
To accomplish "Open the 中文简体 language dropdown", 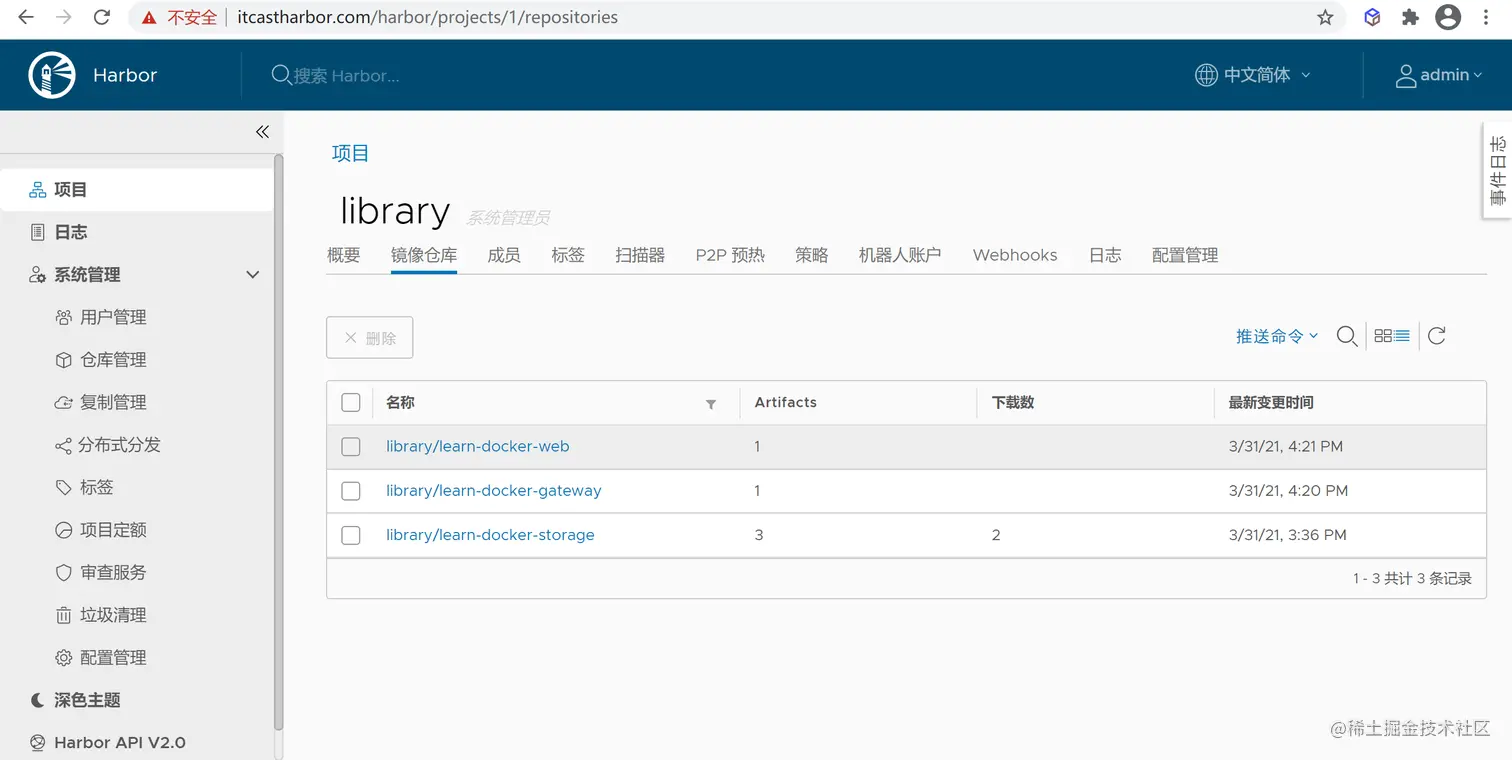I will (x=1251, y=74).
